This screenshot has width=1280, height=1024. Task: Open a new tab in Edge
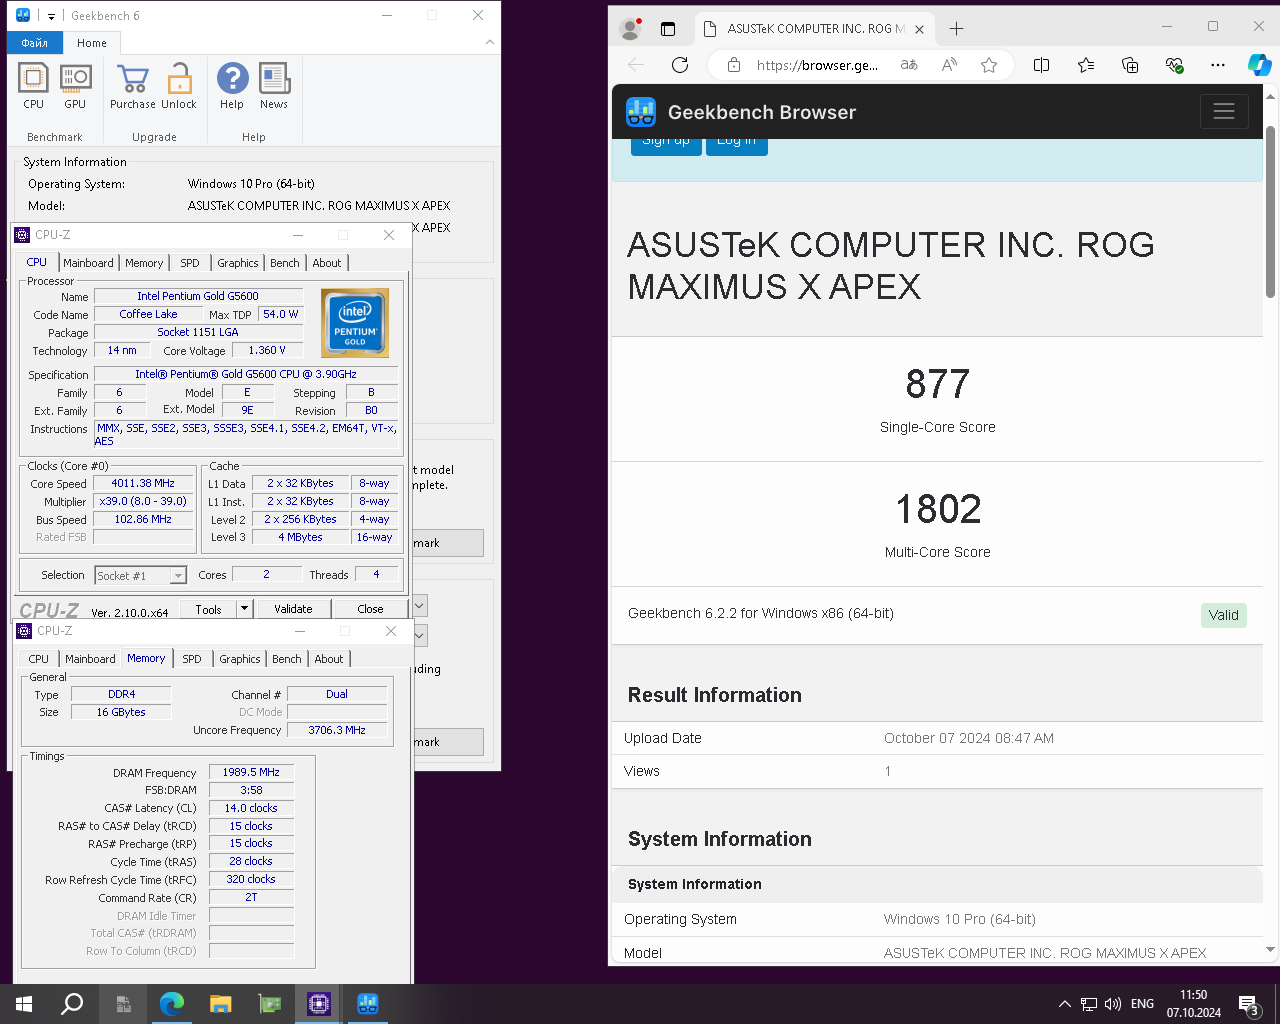click(x=956, y=29)
